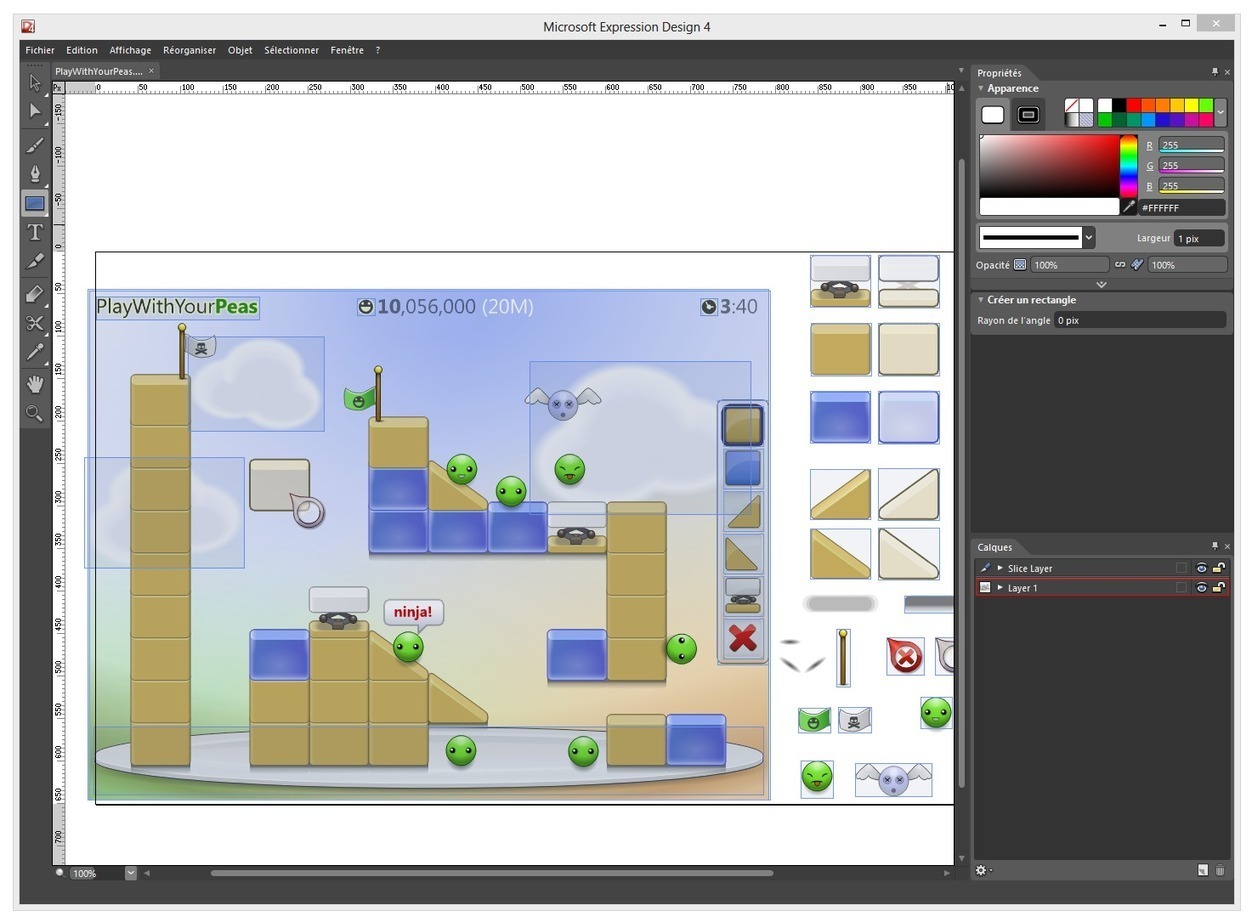Click the hex color field #FFFFFF
Viewport: 1252px width, 922px height.
tap(1182, 208)
